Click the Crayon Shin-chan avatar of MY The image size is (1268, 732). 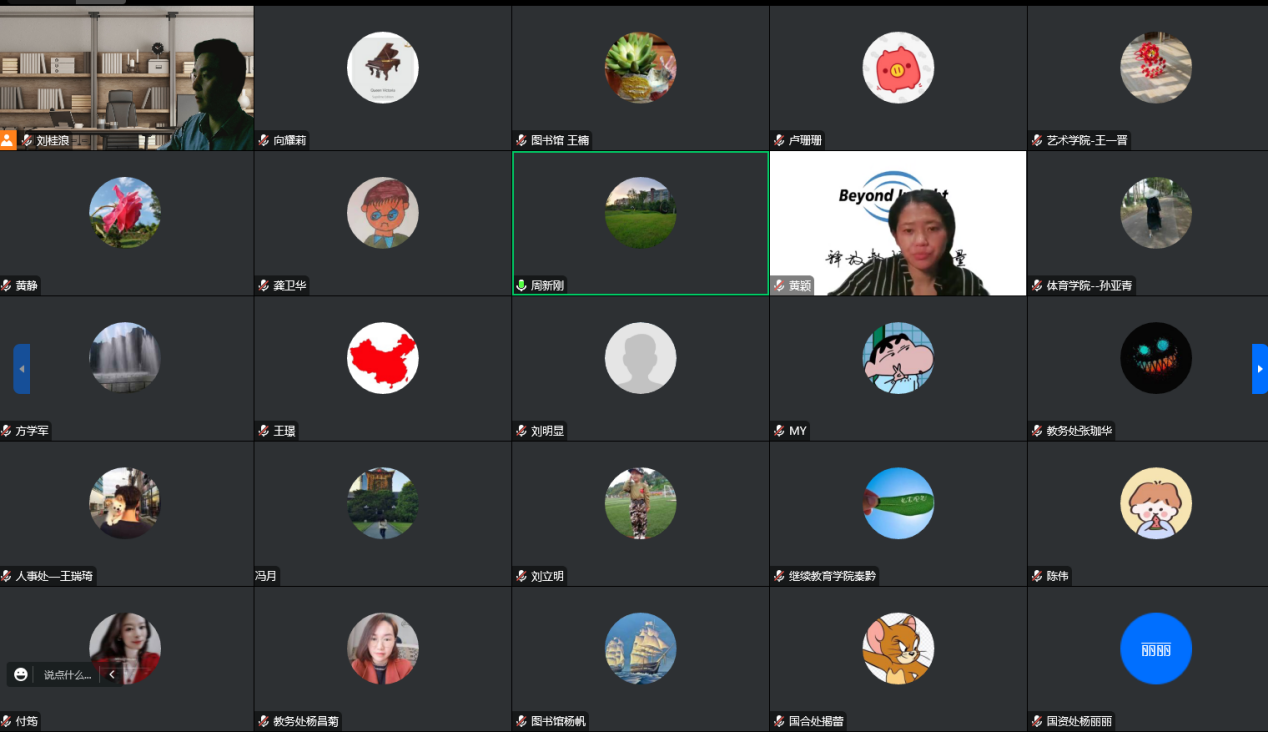(898, 358)
